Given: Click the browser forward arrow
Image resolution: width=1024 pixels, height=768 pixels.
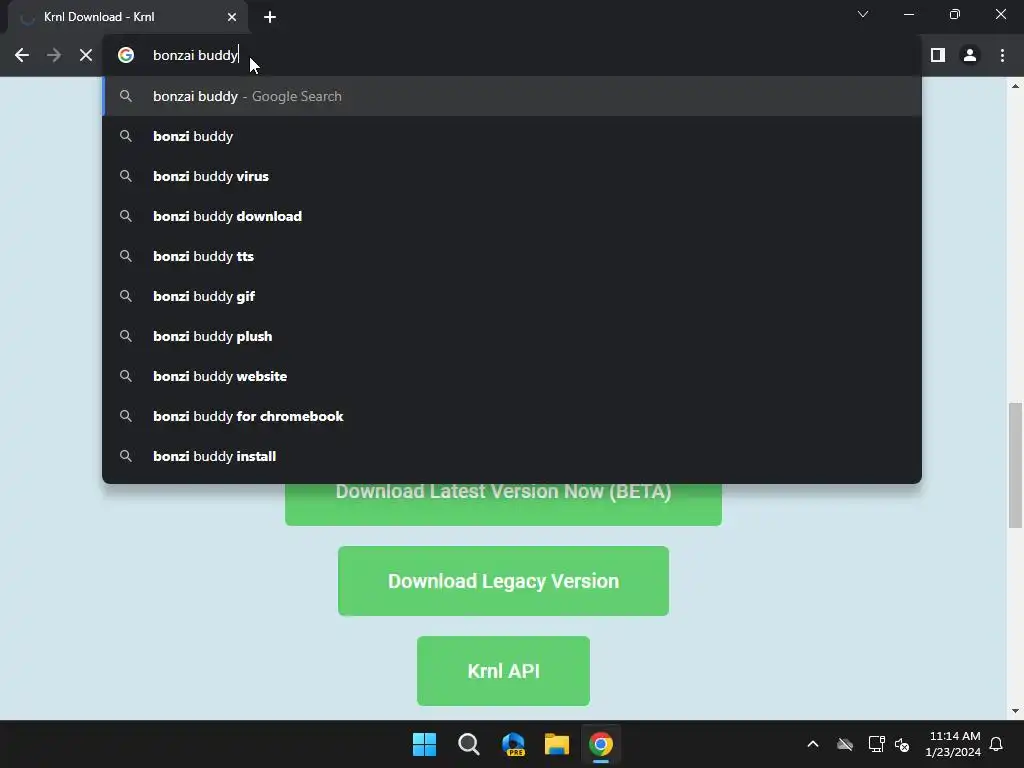Looking at the screenshot, I should click(54, 55).
